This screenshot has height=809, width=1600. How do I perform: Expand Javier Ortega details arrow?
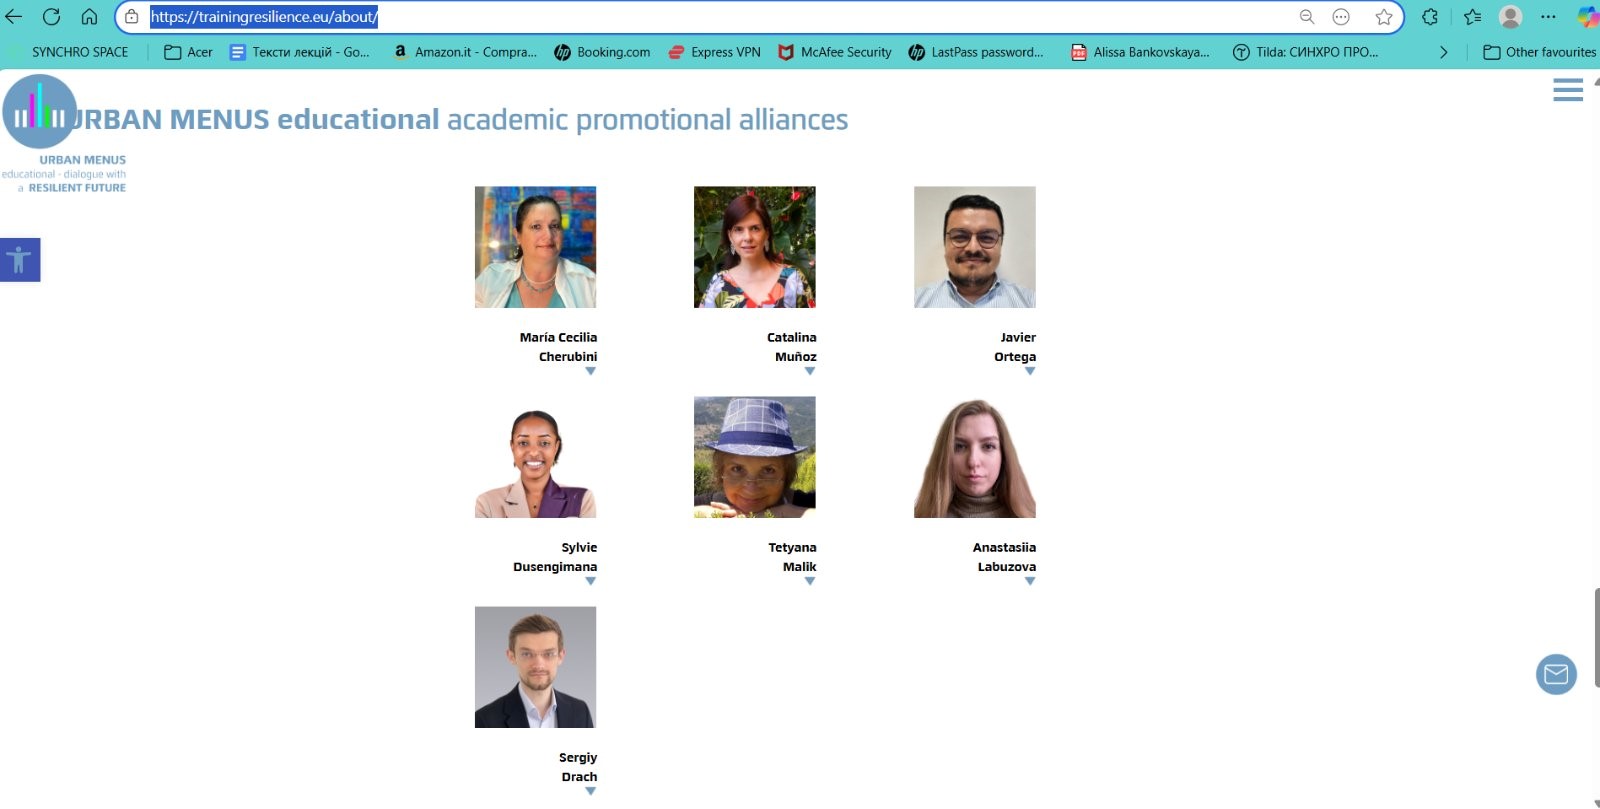click(x=1030, y=372)
